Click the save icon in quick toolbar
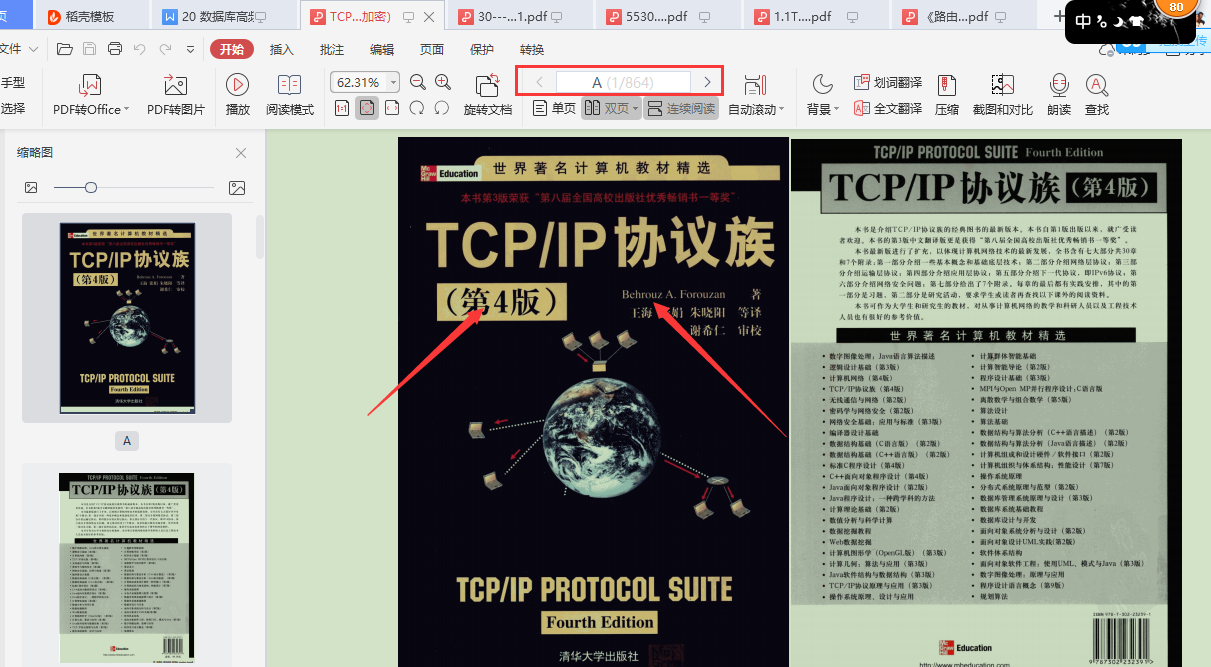 (x=90, y=50)
